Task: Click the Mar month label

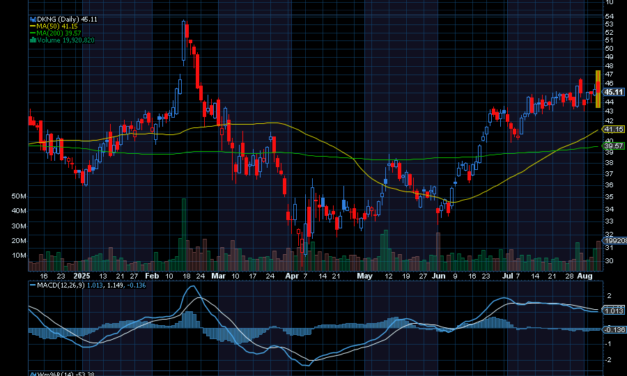Action: pos(218,276)
